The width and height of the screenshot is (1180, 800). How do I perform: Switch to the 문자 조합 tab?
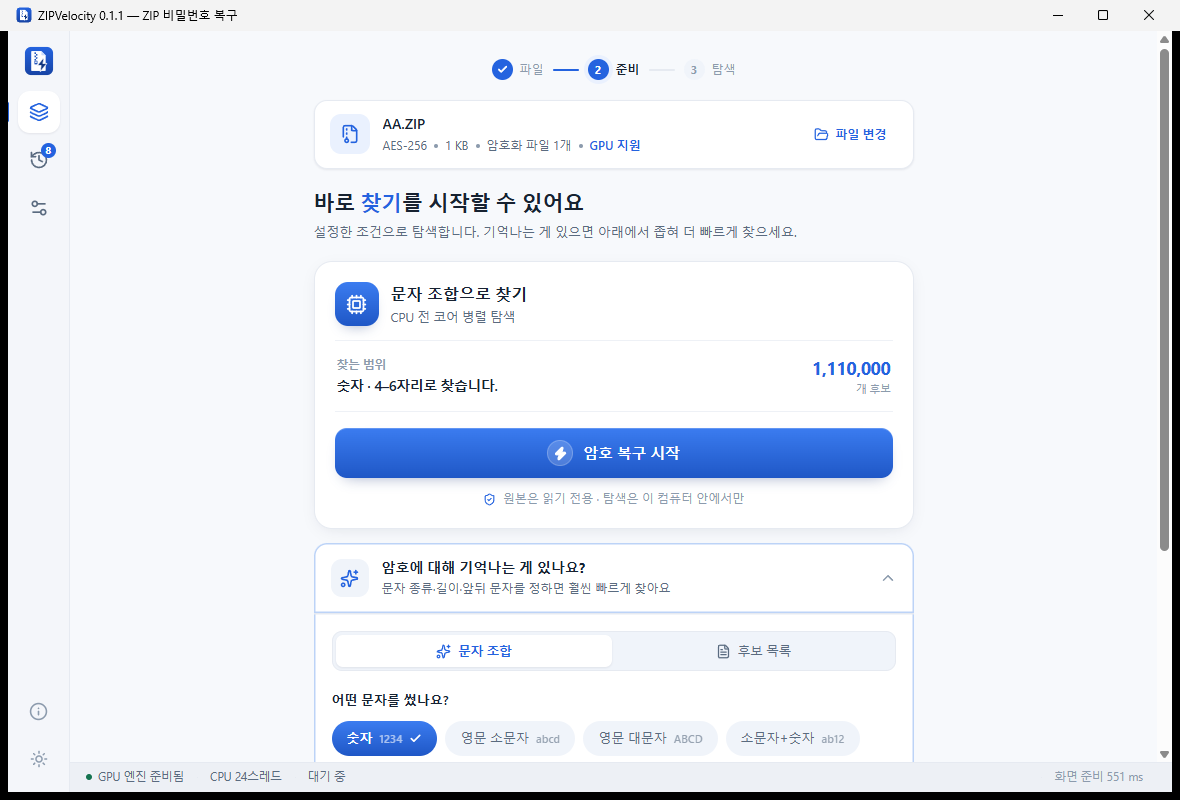(474, 651)
